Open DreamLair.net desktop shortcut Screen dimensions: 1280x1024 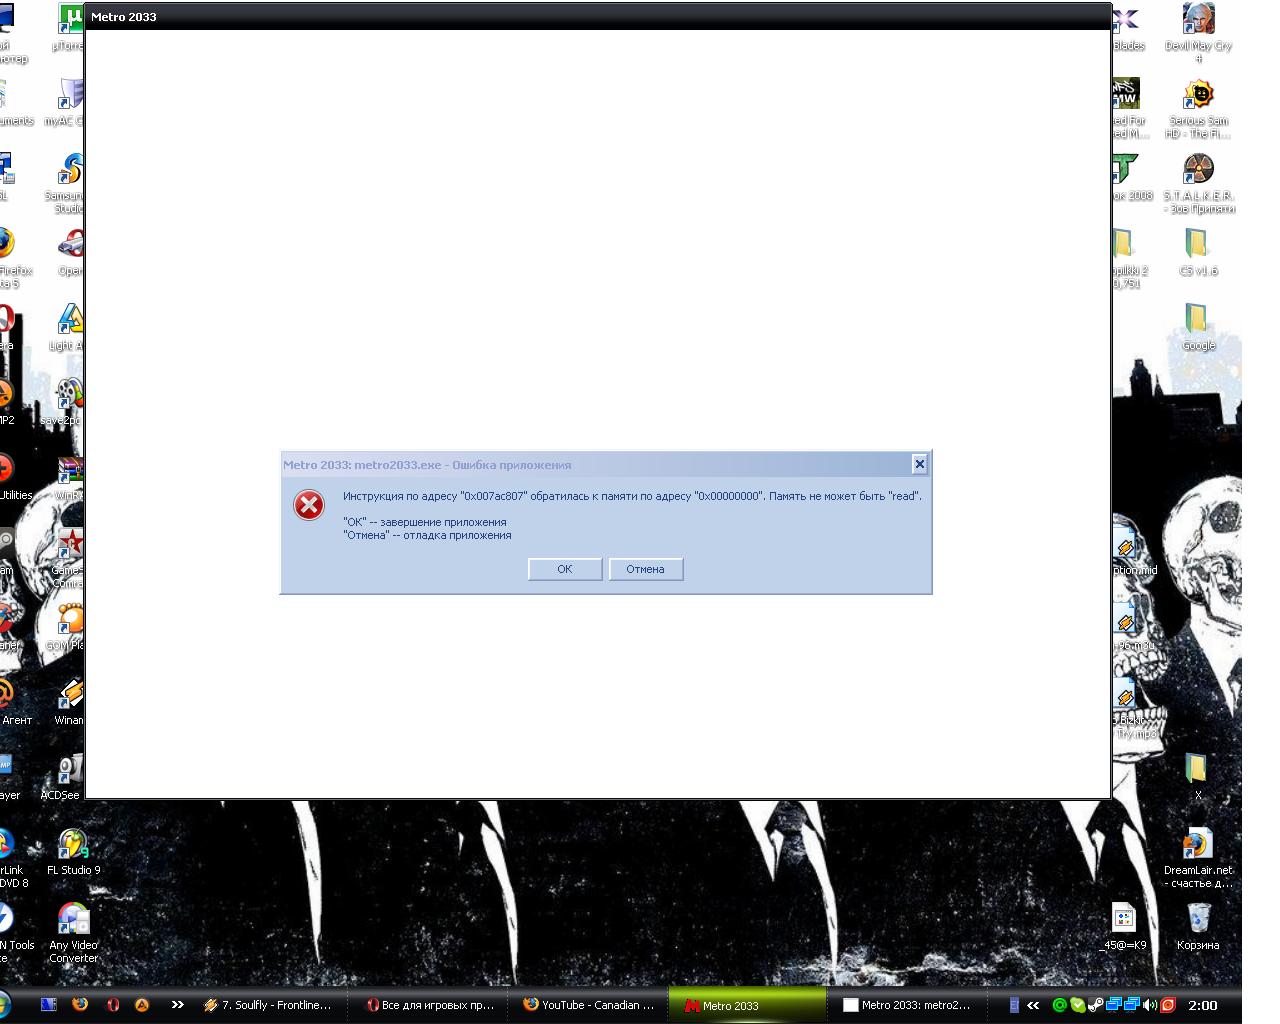pyautogui.click(x=1198, y=858)
